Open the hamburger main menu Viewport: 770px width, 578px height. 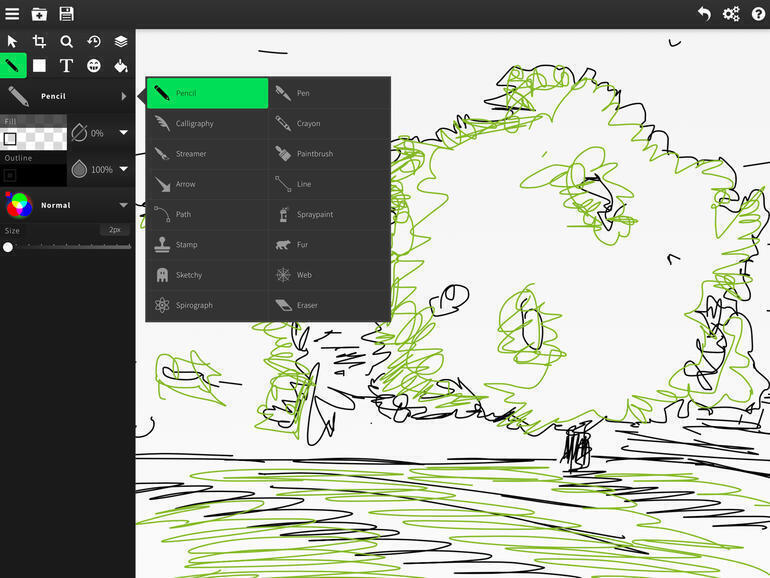[x=12, y=14]
